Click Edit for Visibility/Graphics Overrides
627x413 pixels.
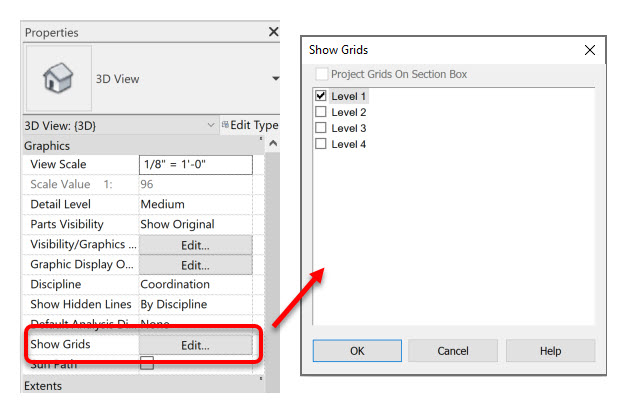point(196,245)
